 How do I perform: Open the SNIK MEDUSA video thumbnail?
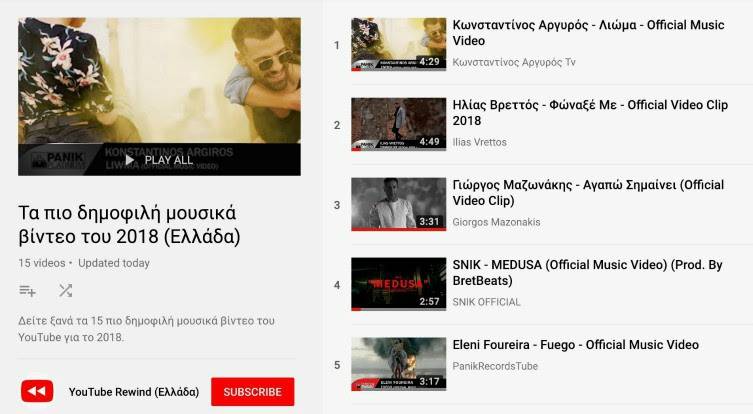[399, 284]
